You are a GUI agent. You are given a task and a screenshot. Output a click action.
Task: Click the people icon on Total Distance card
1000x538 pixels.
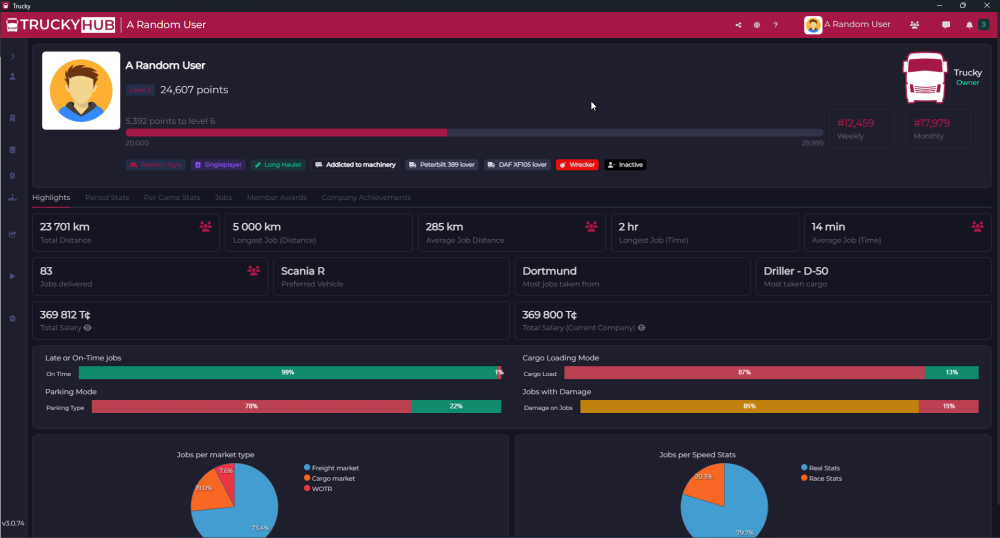205,226
